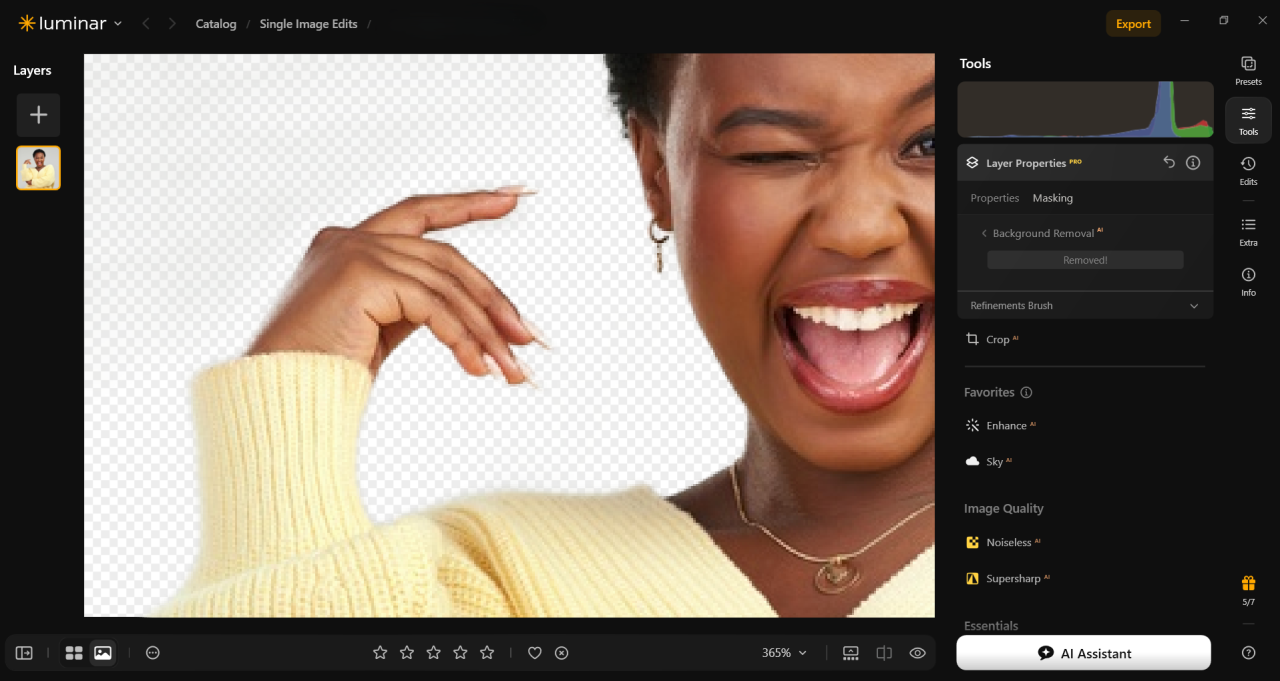The width and height of the screenshot is (1280, 681).
Task: Open the Enhance AI tool
Action: [1001, 425]
